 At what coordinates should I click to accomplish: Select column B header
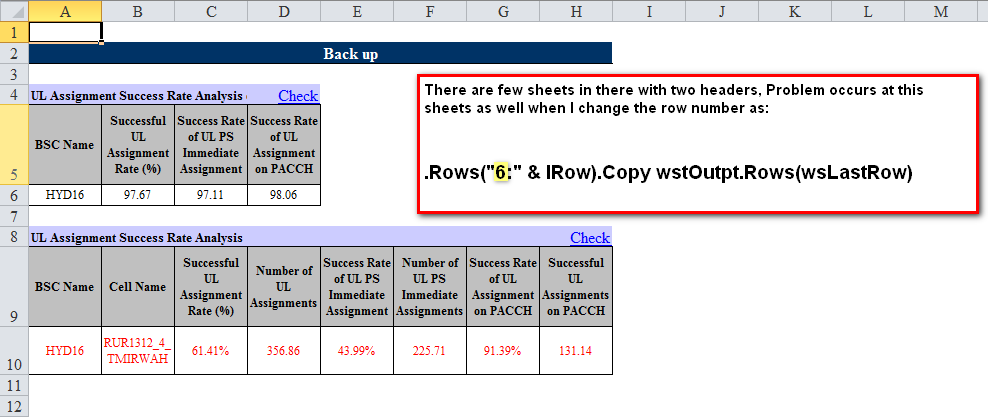[x=137, y=11]
